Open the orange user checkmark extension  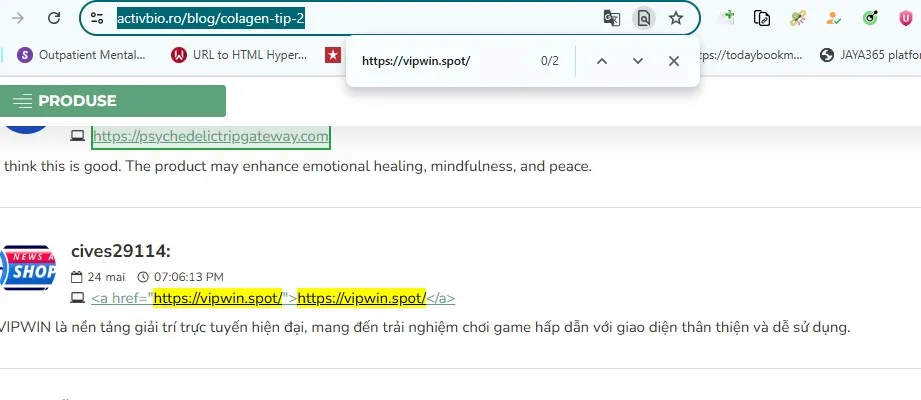(833, 18)
